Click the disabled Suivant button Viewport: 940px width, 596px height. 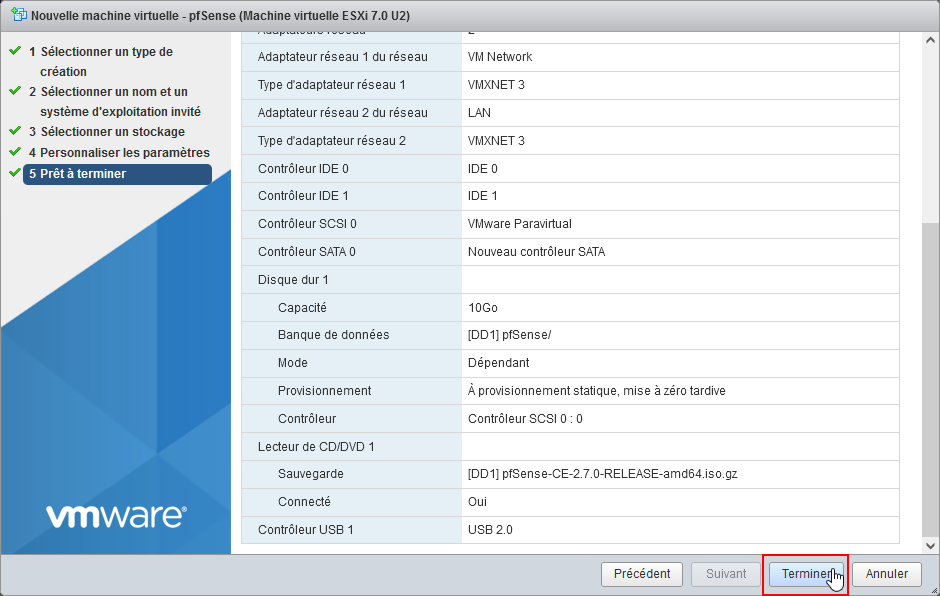point(725,574)
